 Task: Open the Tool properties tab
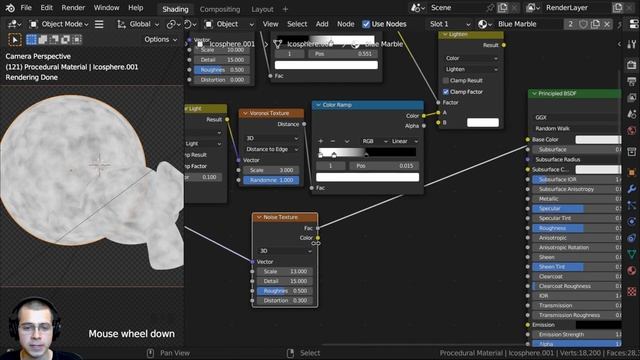631,44
